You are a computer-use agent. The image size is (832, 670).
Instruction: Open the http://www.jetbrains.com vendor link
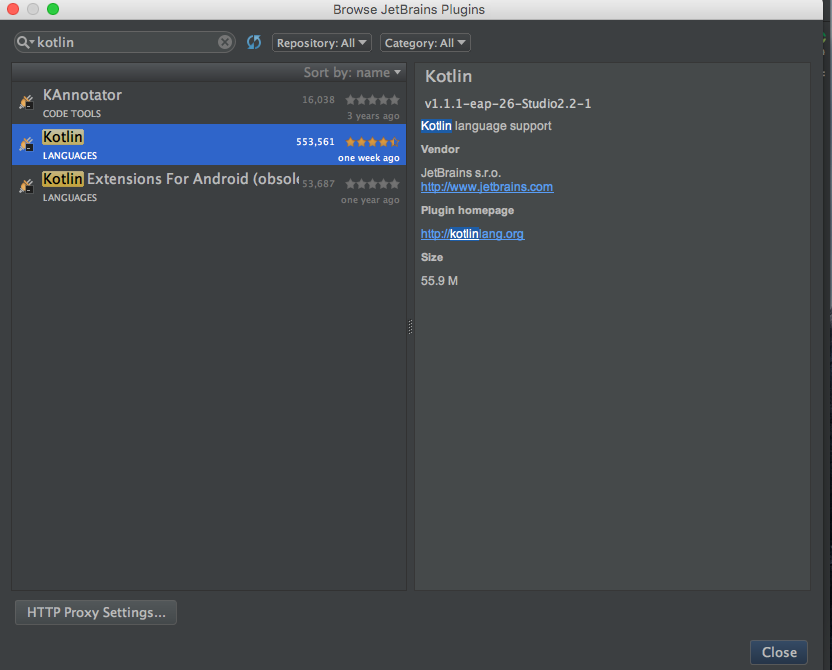click(487, 187)
